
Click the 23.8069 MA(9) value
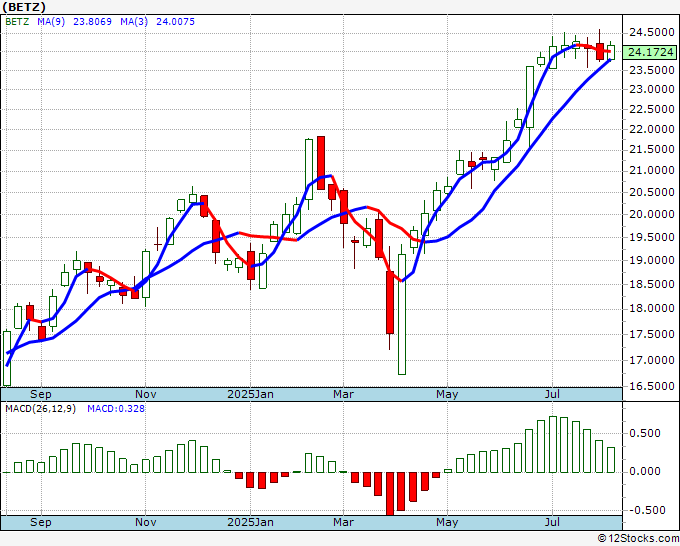tap(92, 22)
